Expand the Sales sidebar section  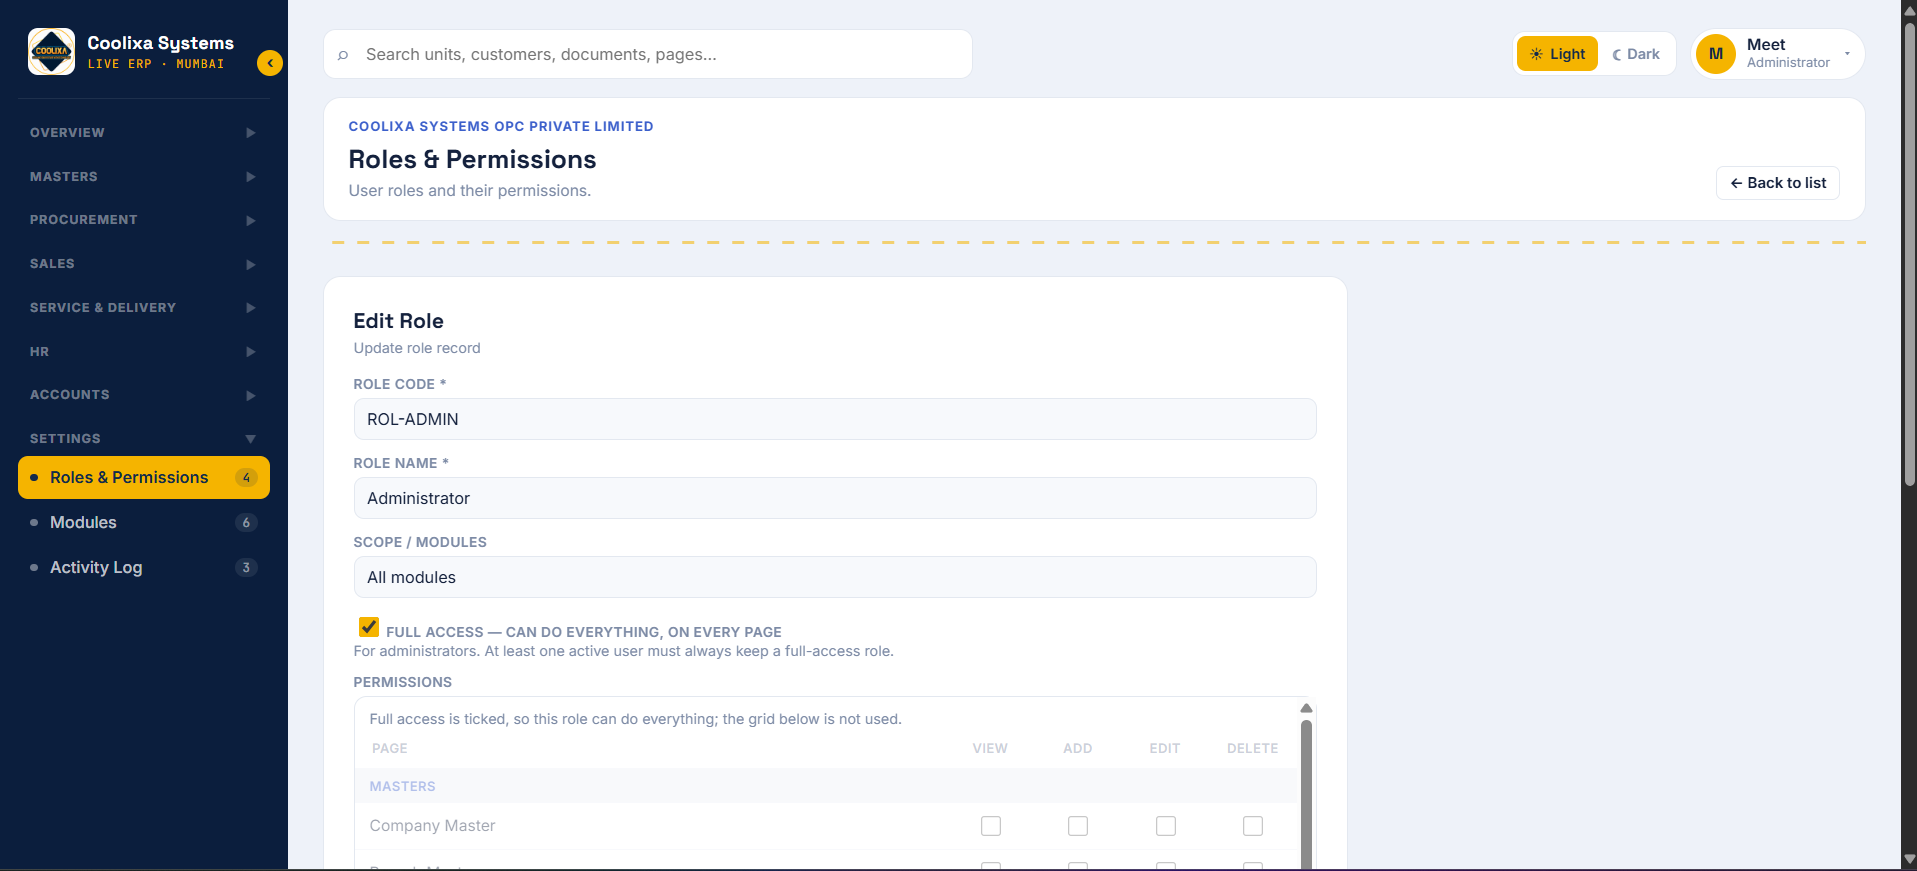143,264
